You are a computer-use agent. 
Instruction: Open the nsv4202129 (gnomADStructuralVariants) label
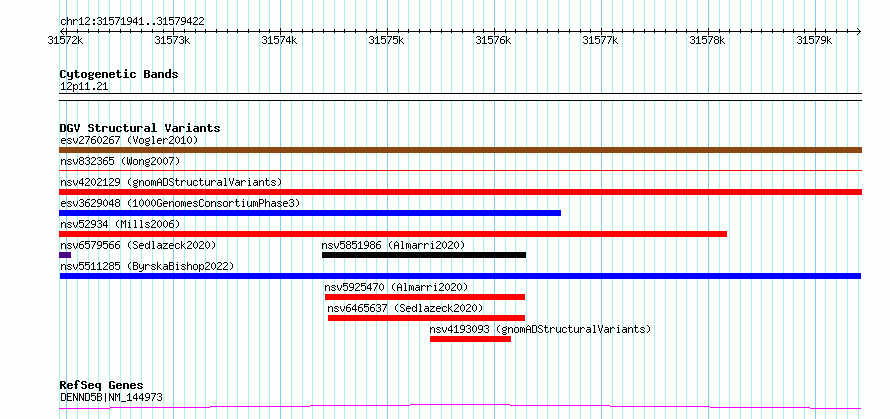coord(171,182)
